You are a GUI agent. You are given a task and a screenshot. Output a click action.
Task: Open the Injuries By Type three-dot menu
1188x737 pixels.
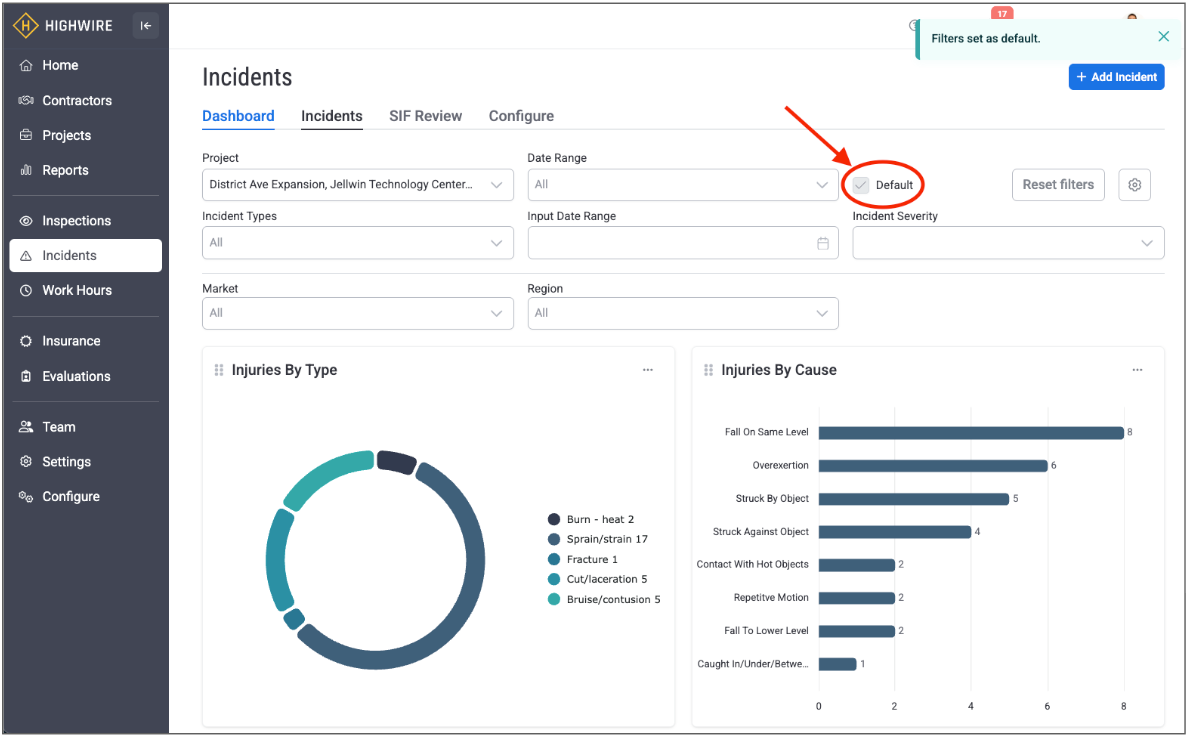pyautogui.click(x=648, y=370)
